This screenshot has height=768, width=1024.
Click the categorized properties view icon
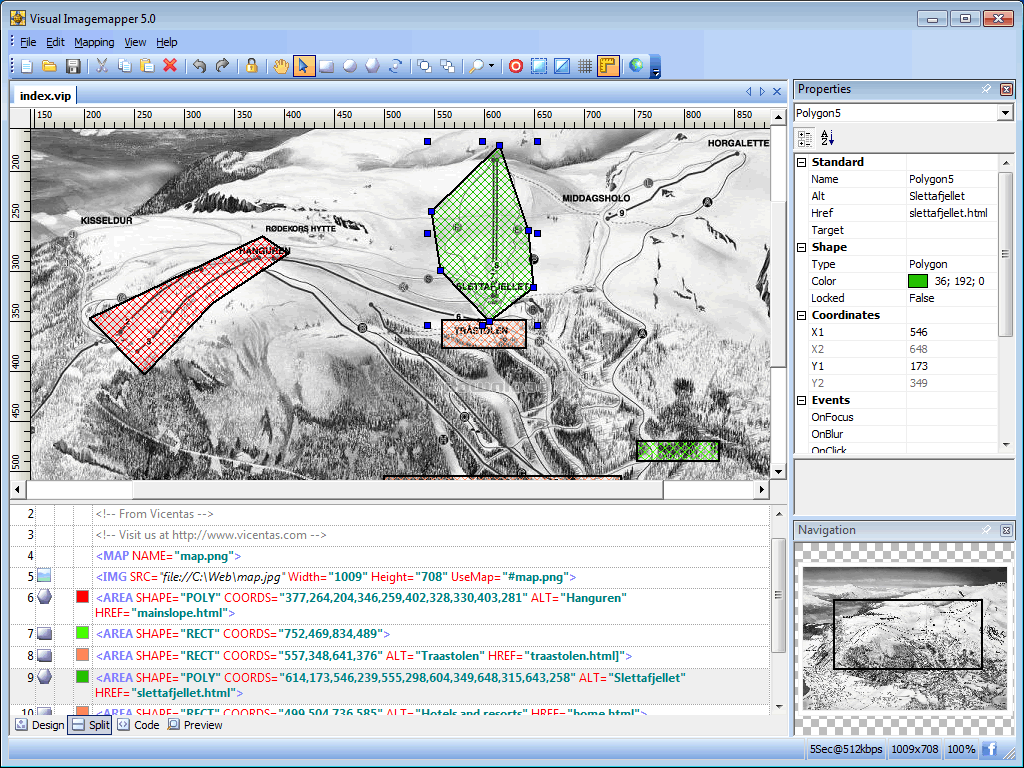point(805,138)
